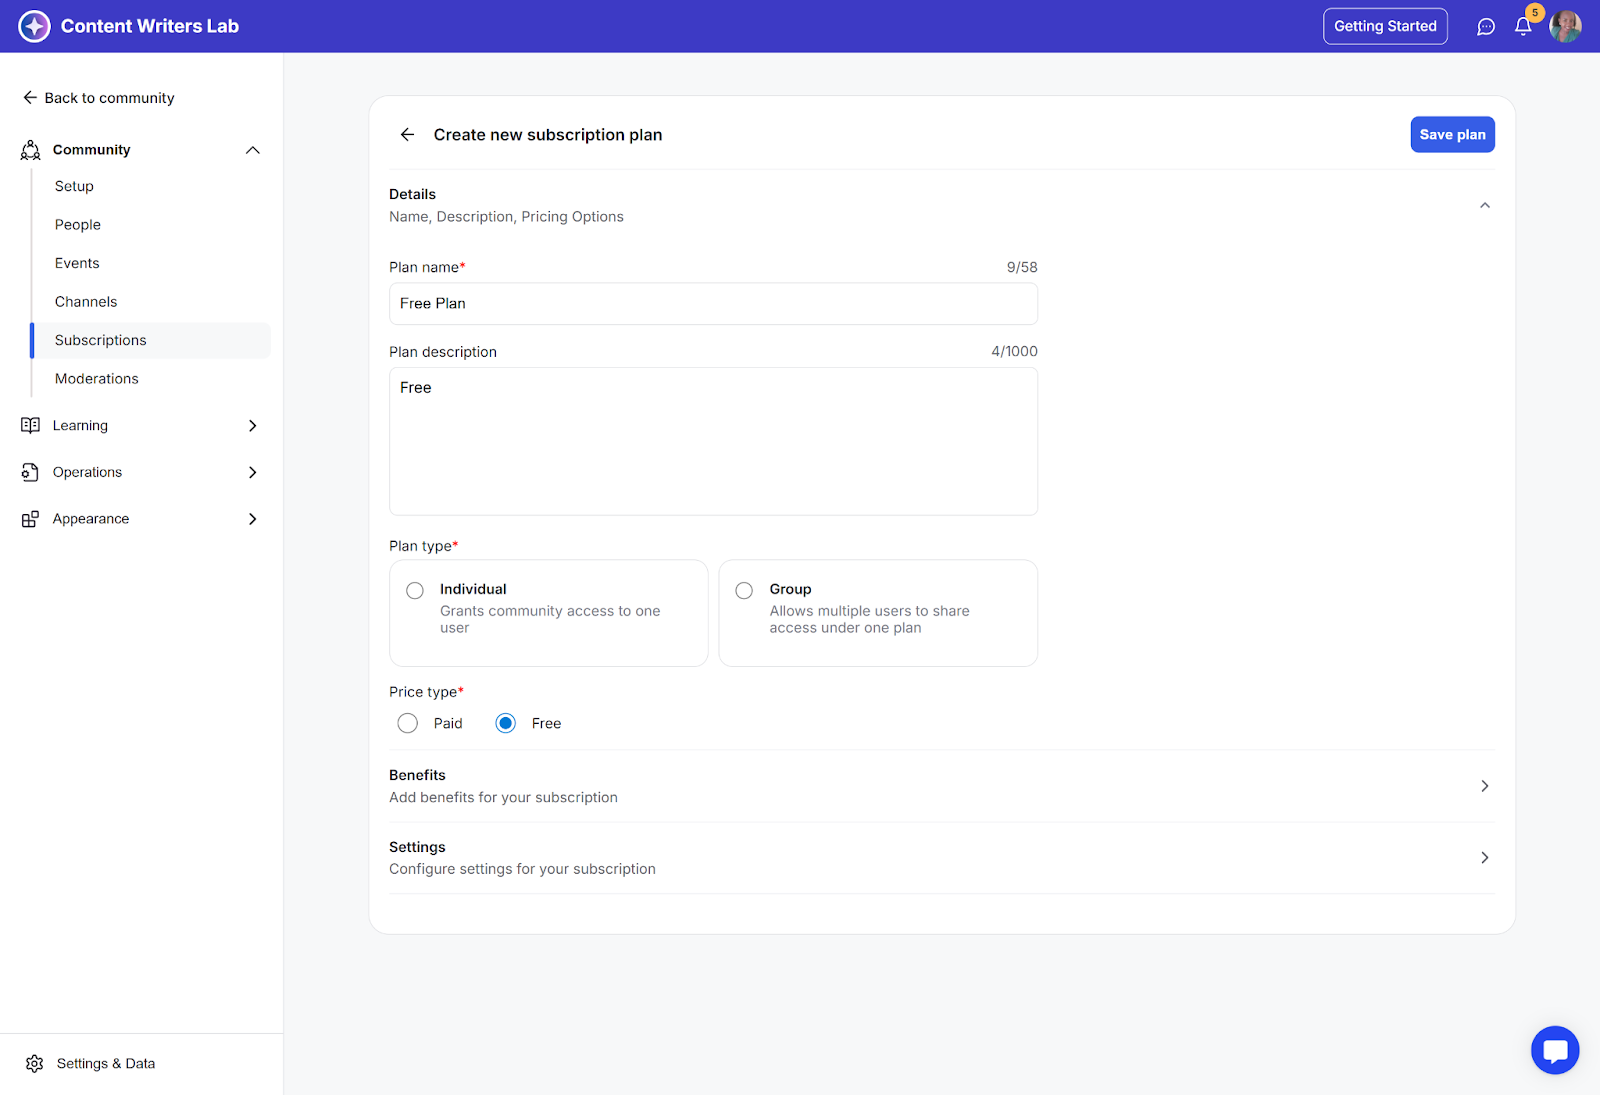Open the notifications bell icon
Viewport: 1600px width, 1095px height.
[x=1523, y=27]
